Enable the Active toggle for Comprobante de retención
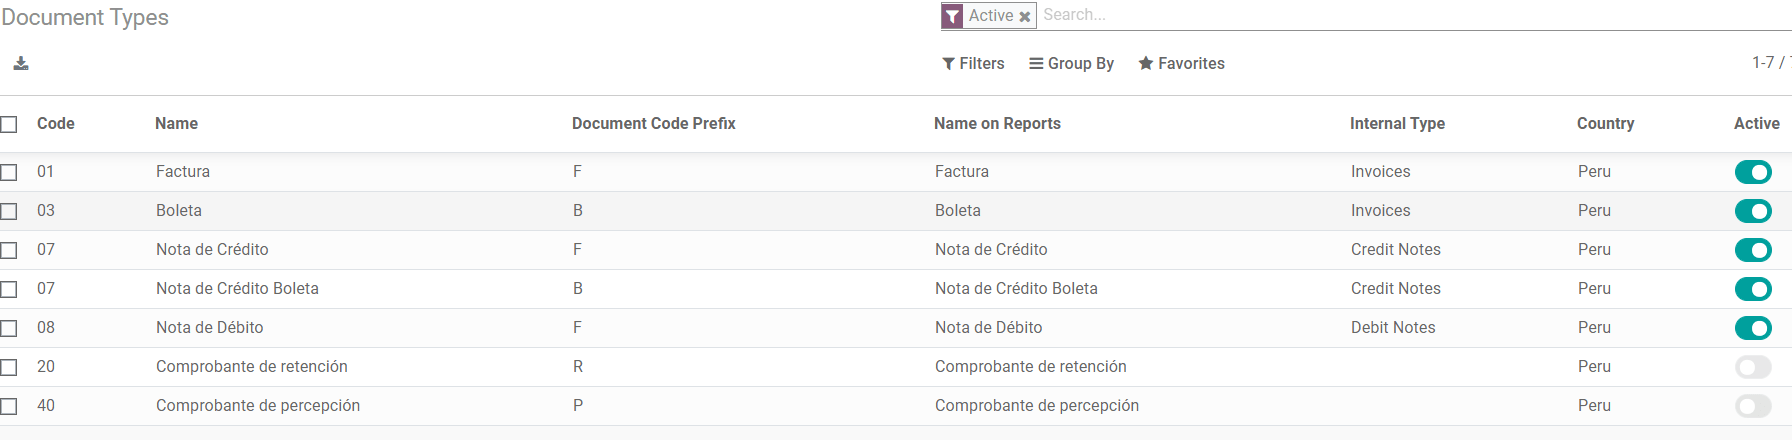This screenshot has width=1792, height=440. 1753,367
